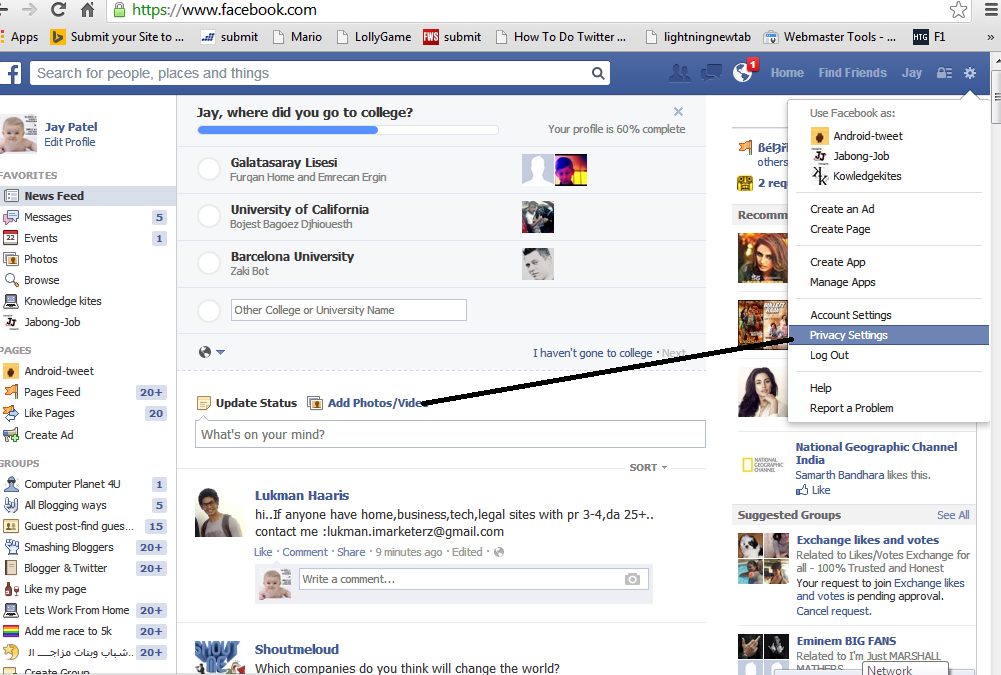Select Privacy Settings from the gear menu
1001x675 pixels.
[847, 334]
